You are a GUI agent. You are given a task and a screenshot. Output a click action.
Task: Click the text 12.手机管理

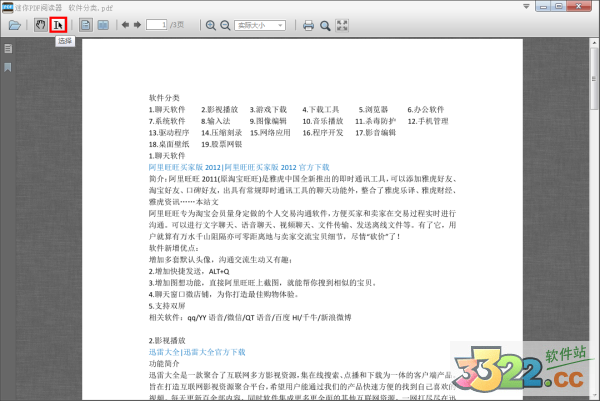pos(428,121)
